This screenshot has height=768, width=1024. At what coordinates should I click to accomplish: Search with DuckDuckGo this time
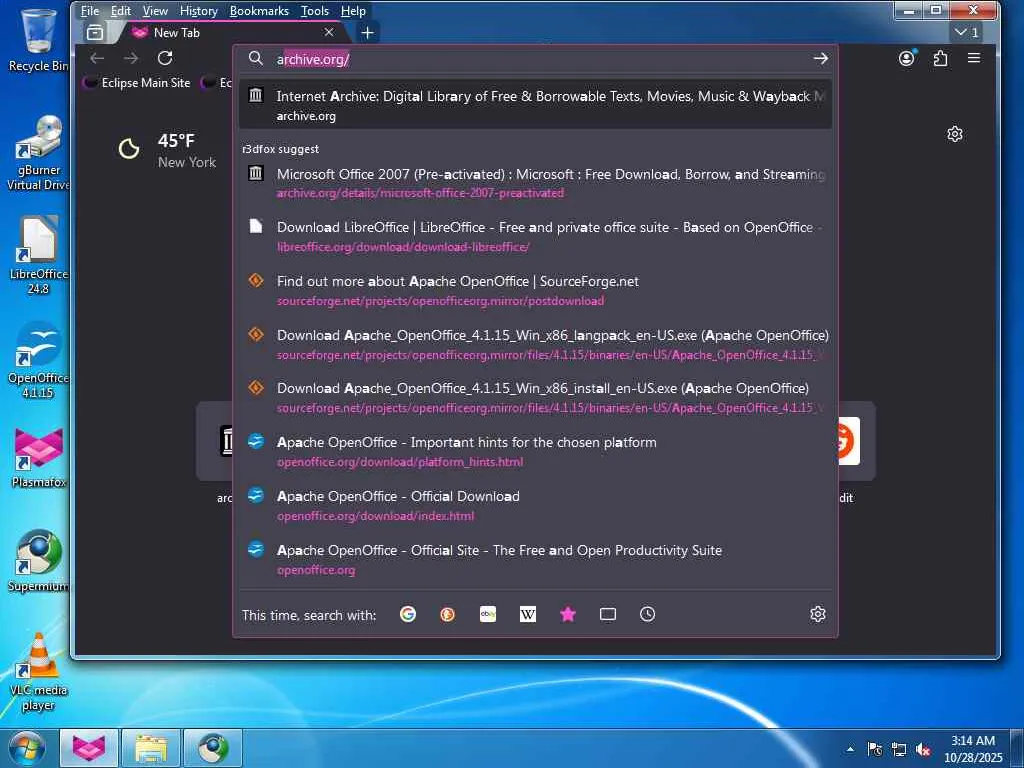coord(447,614)
